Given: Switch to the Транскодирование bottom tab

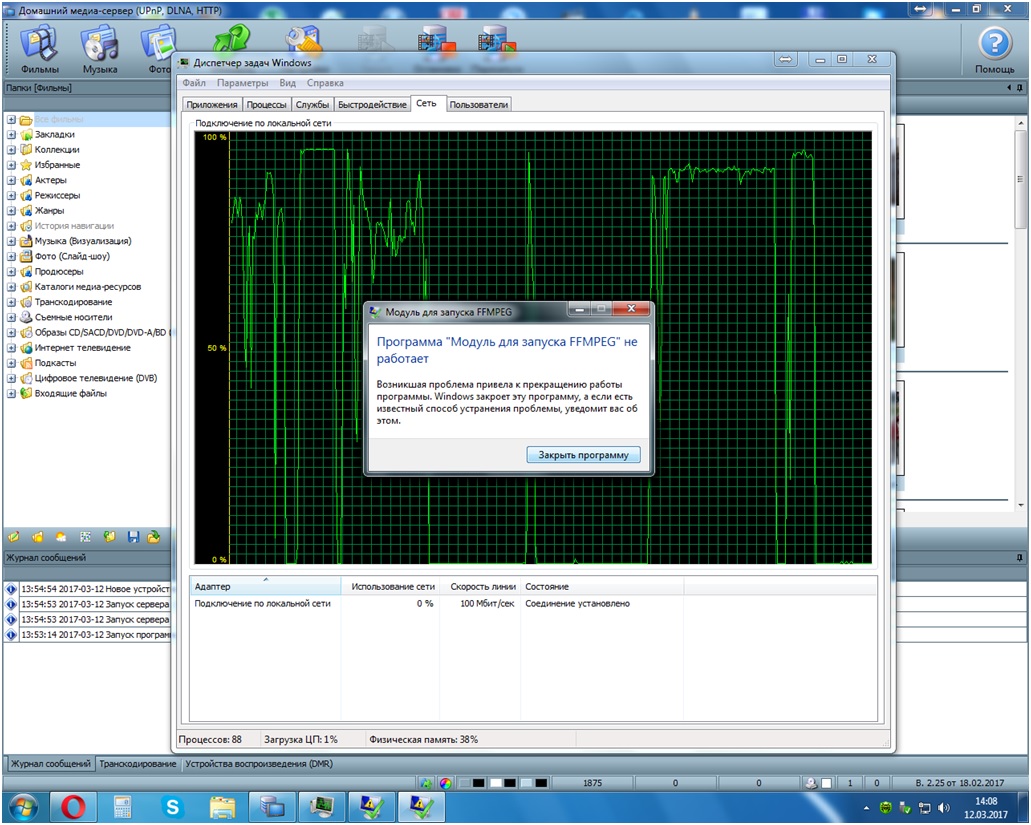Looking at the screenshot, I should click(x=138, y=764).
